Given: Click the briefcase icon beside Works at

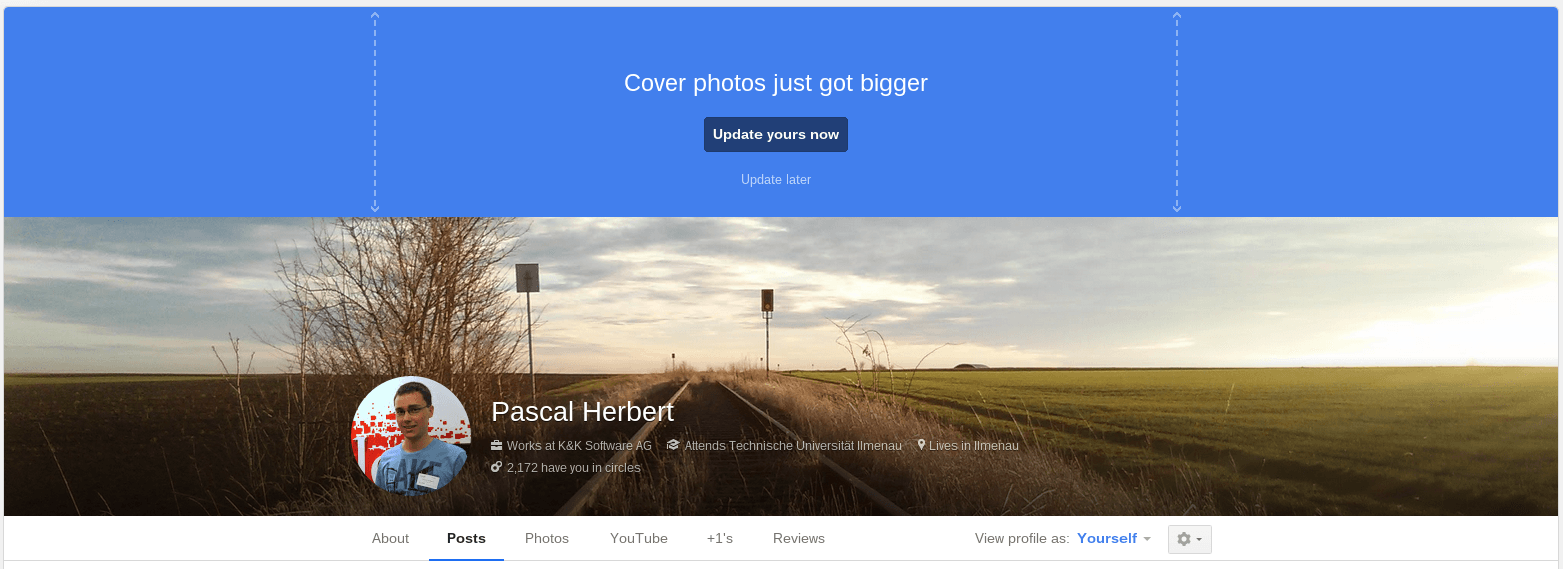Looking at the screenshot, I should click(496, 446).
